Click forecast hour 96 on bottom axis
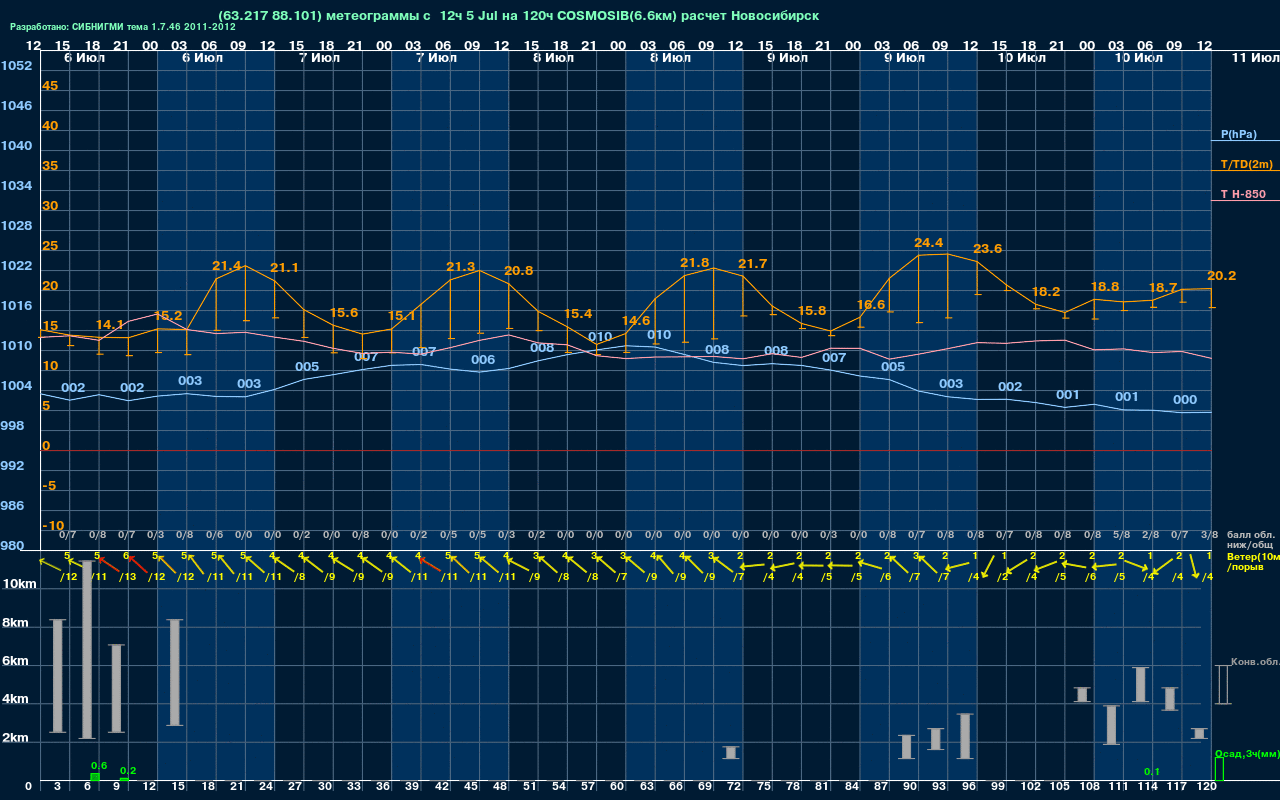The height and width of the screenshot is (800, 1280). click(x=969, y=788)
